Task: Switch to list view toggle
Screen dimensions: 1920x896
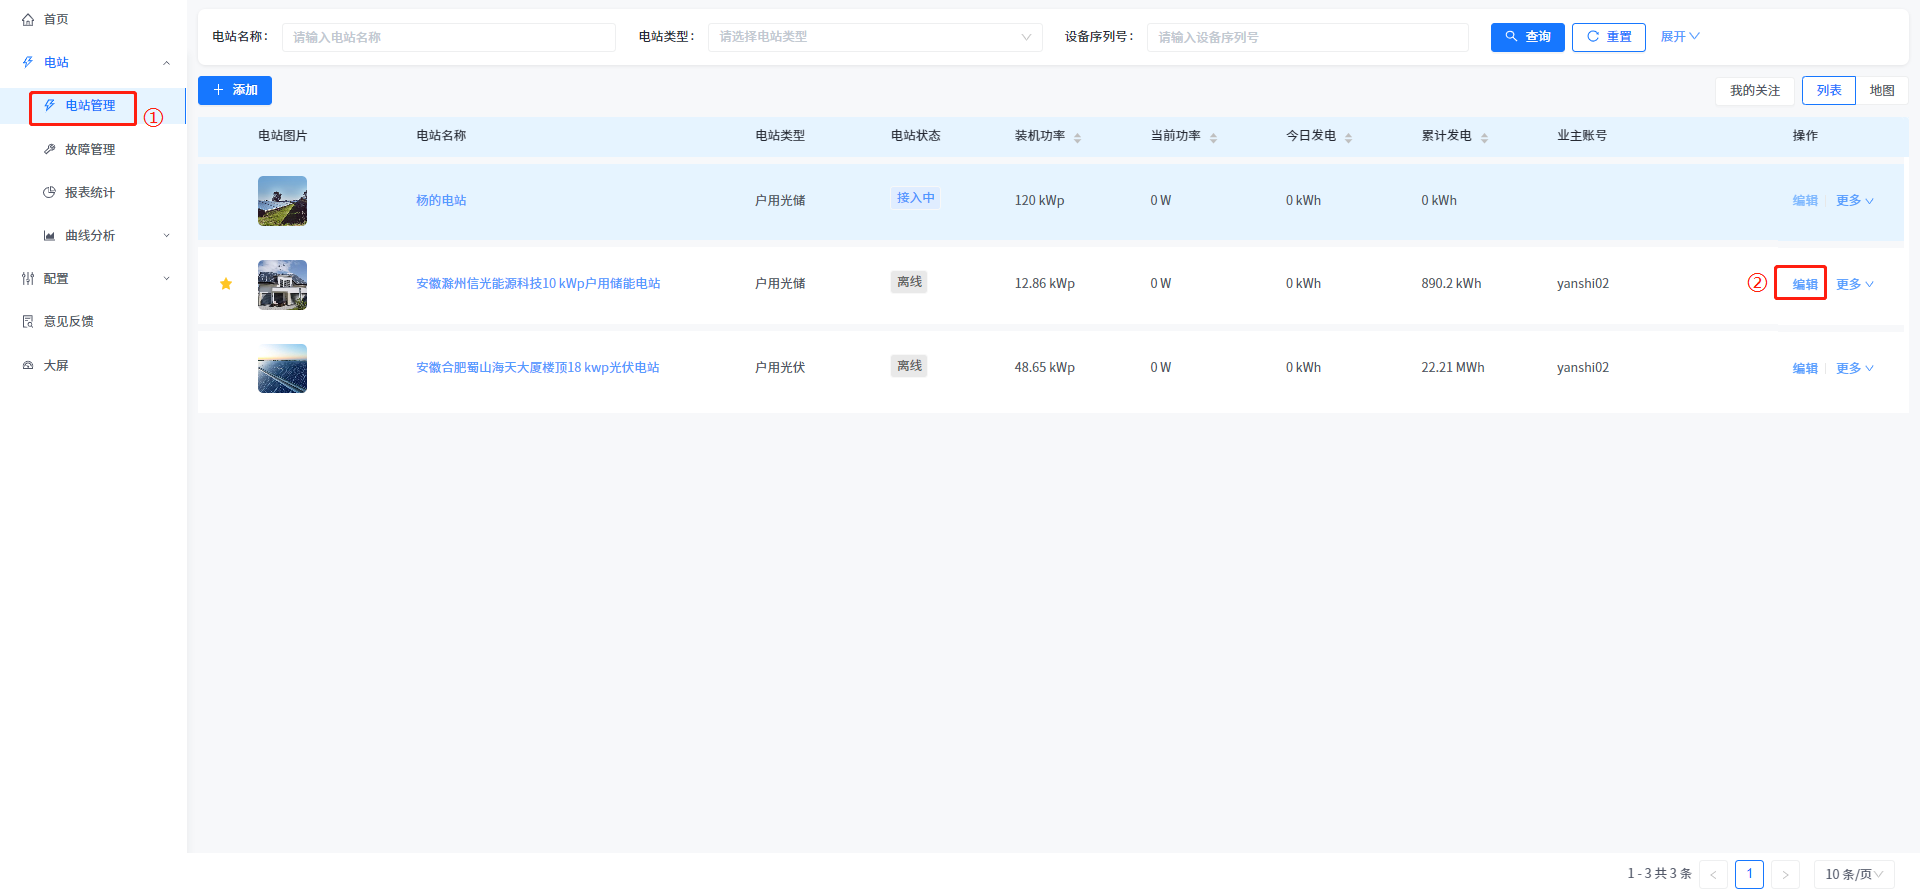Action: 1828,90
